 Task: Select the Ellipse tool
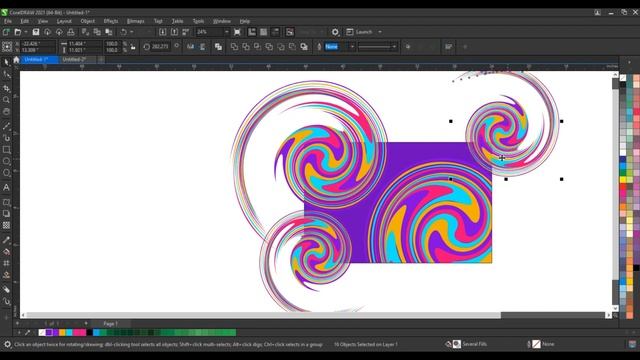coord(6,162)
